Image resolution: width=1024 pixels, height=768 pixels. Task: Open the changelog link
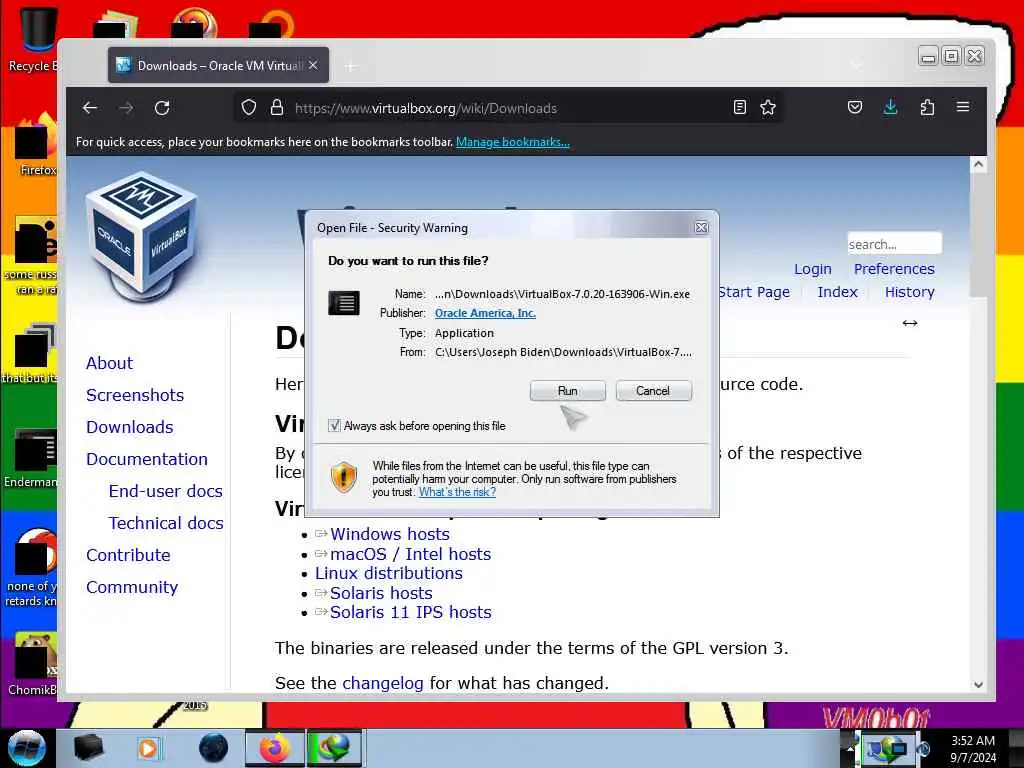click(383, 683)
